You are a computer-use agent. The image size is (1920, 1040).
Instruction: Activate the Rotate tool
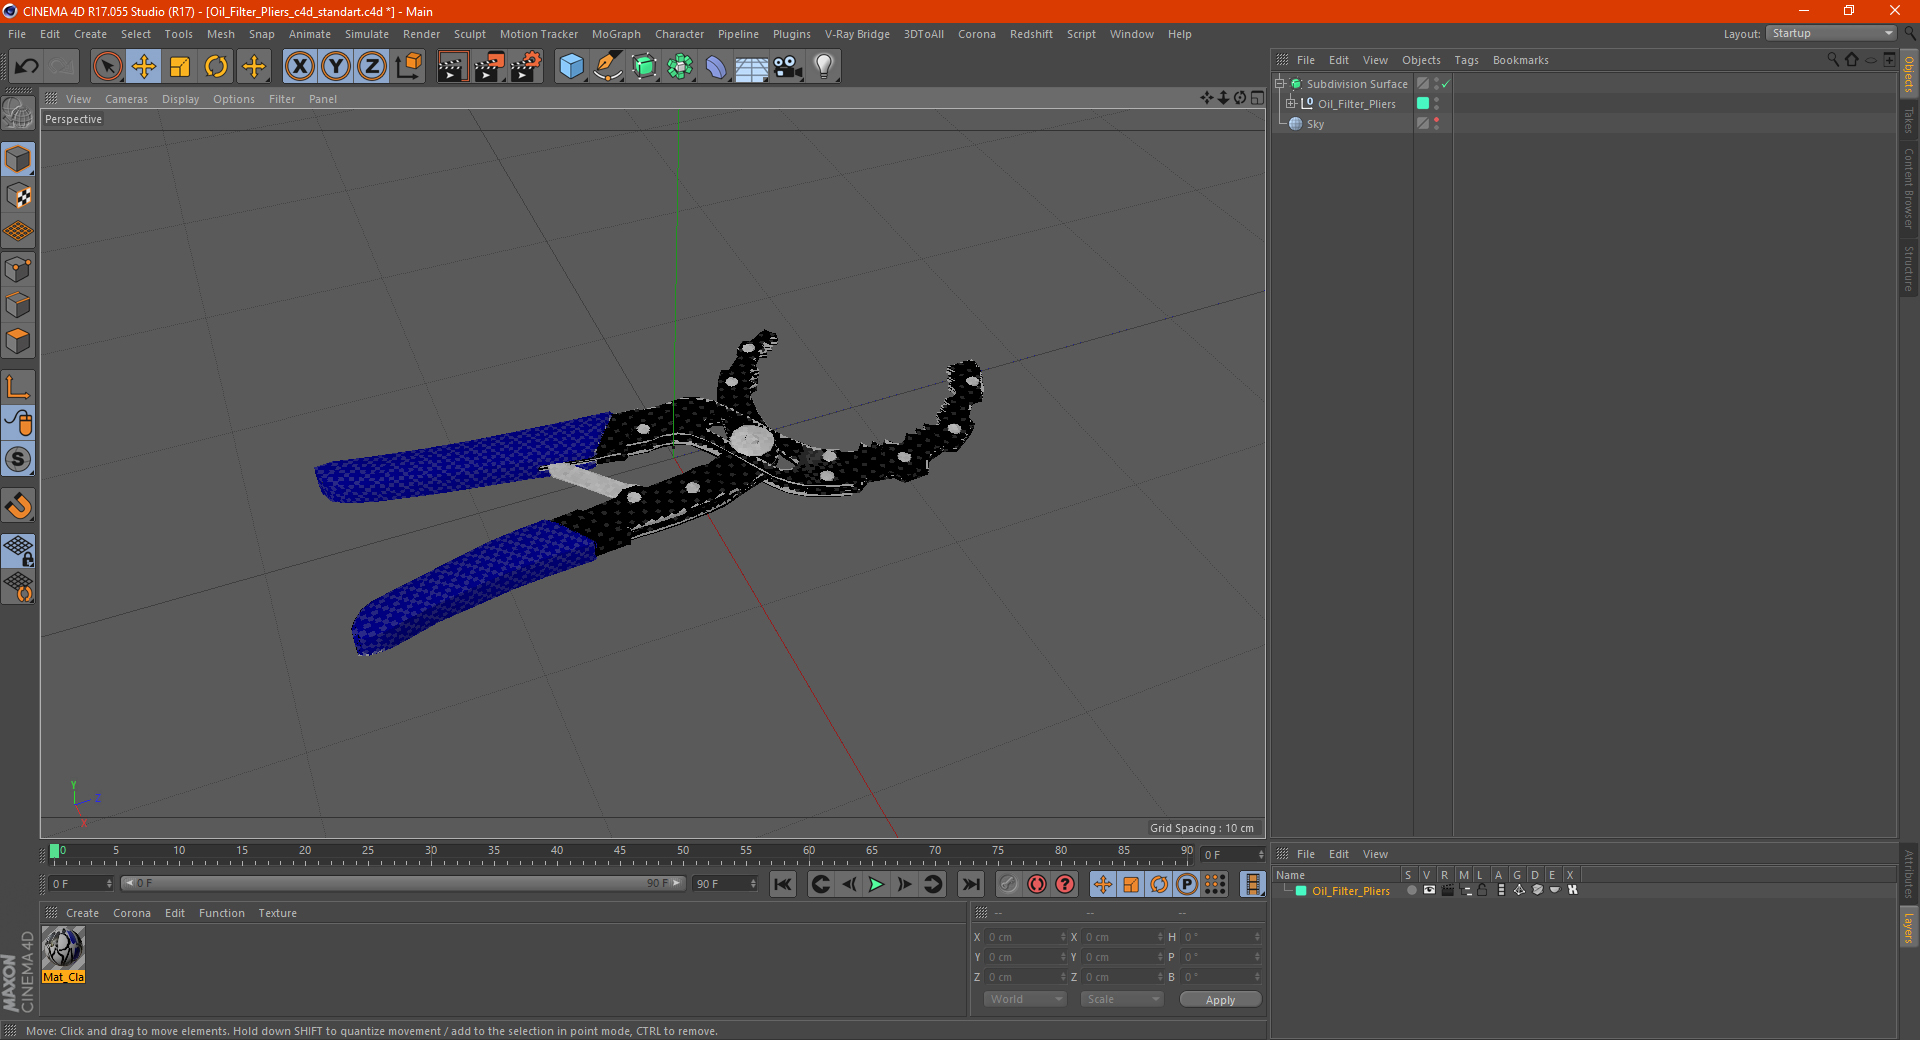216,67
